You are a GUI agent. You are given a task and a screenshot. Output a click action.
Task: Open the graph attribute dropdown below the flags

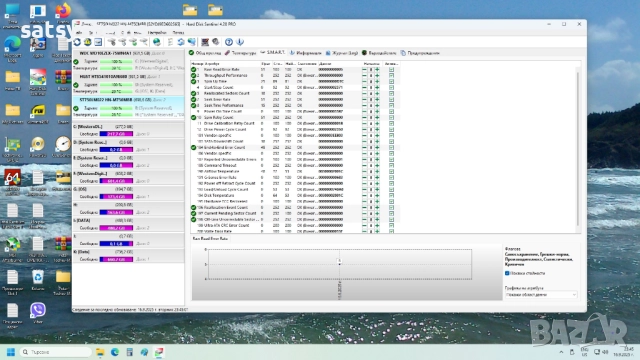point(541,295)
